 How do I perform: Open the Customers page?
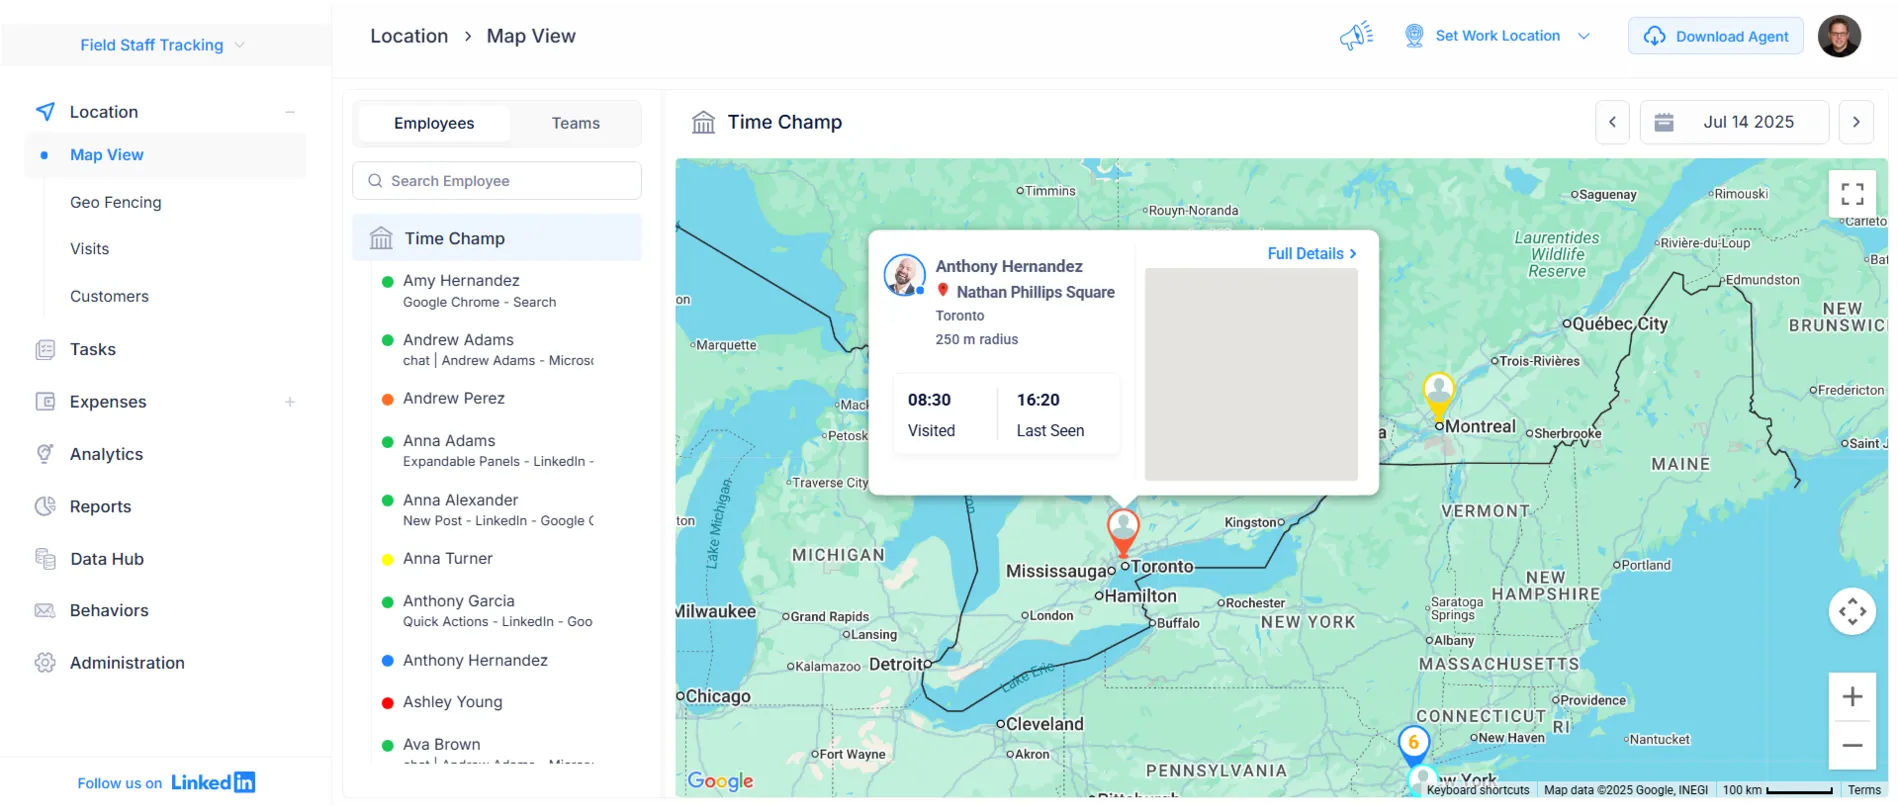[x=109, y=296]
